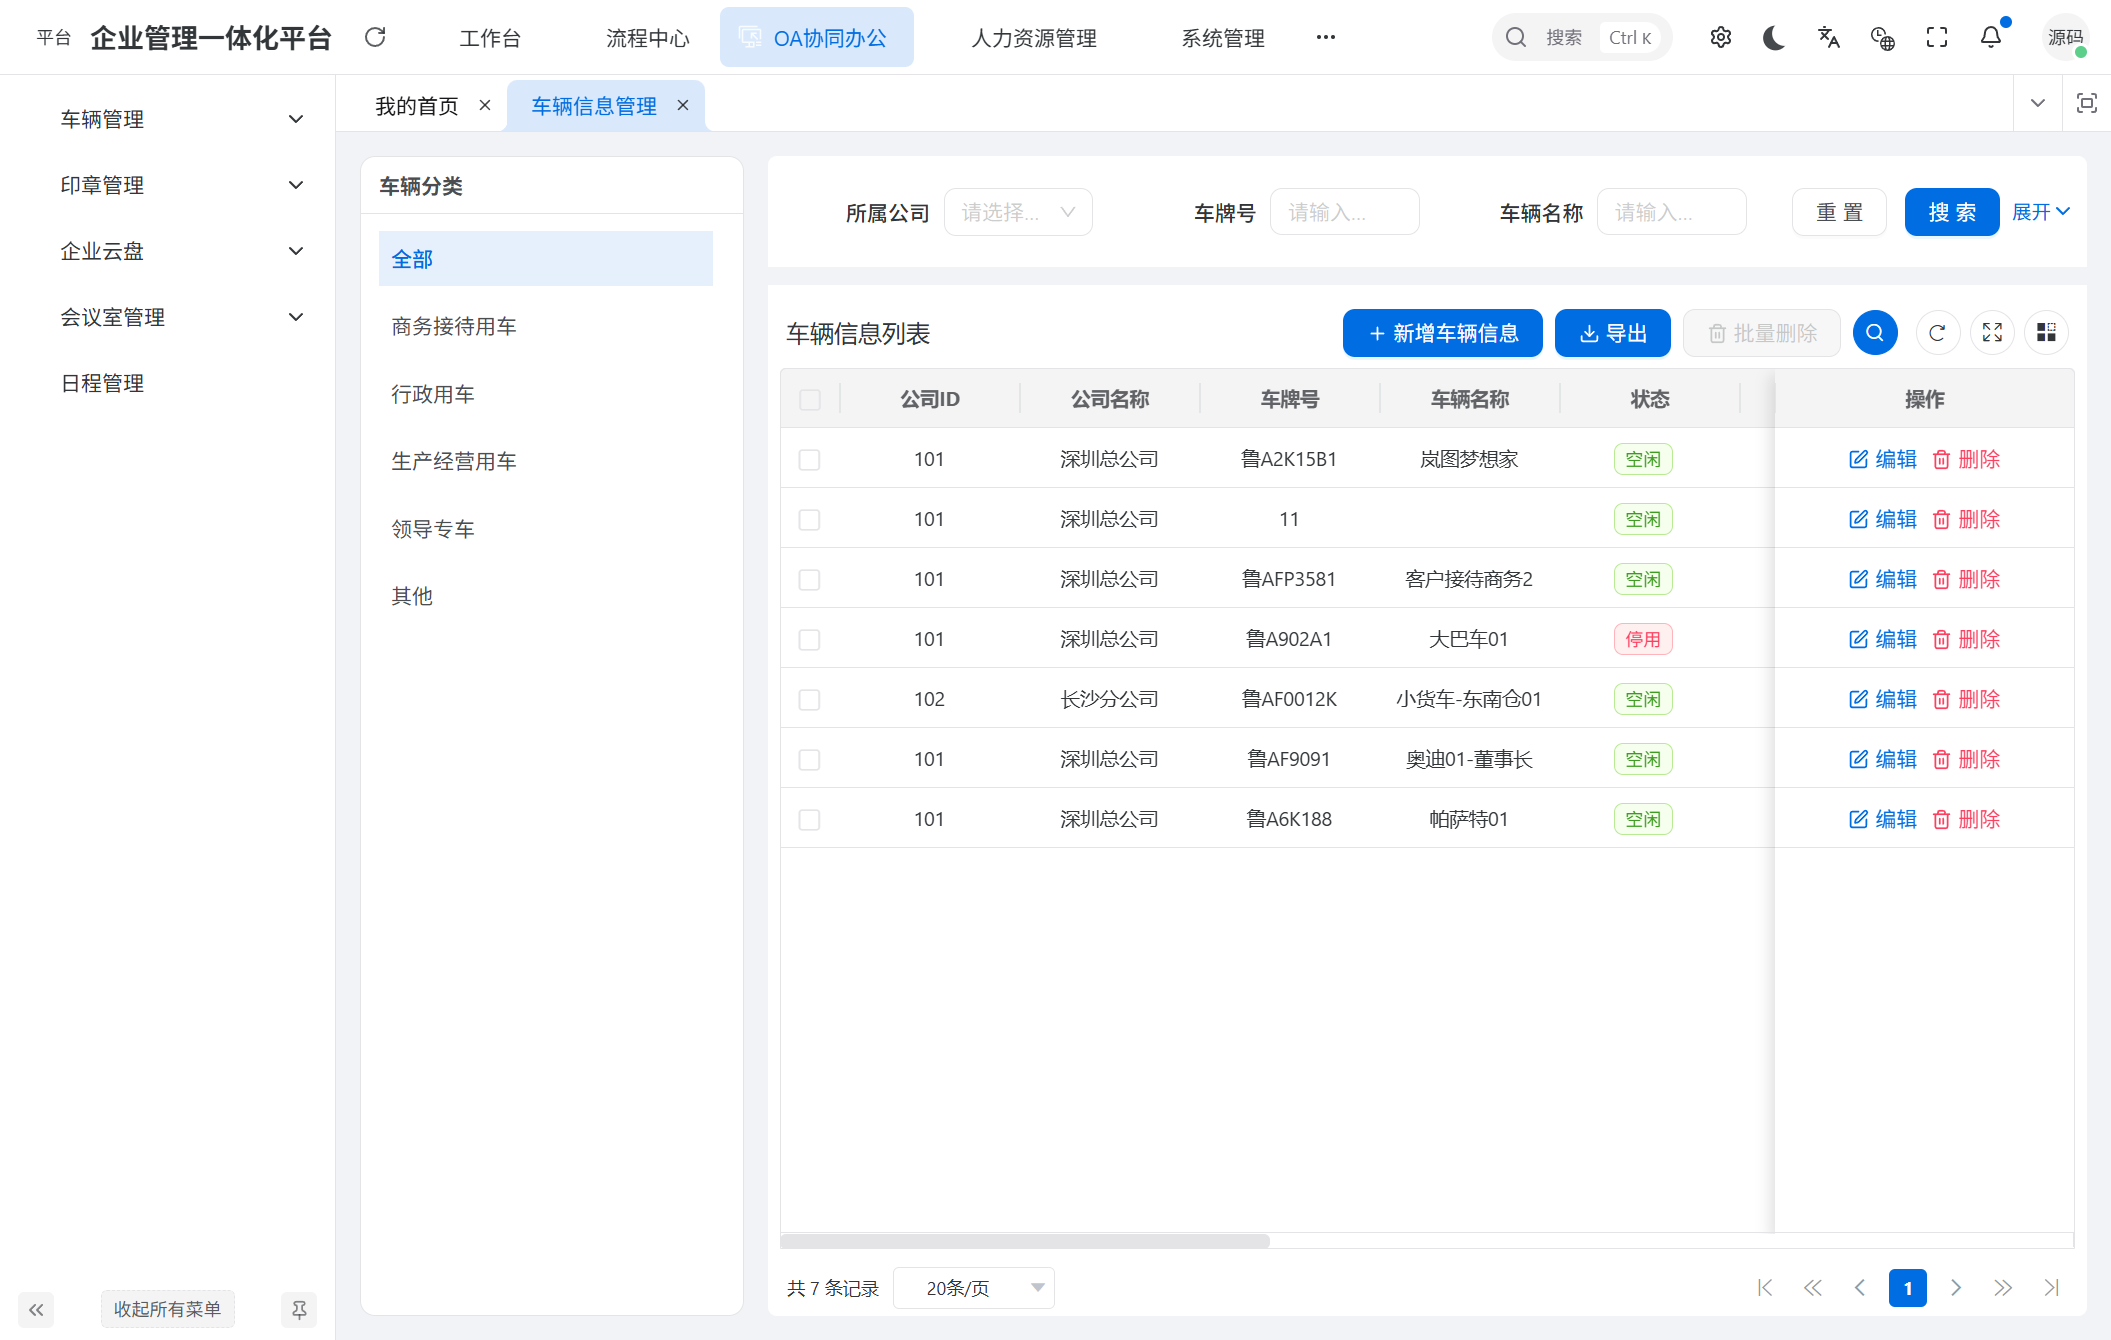Pin the sidebar using the pushpin icon

(298, 1309)
